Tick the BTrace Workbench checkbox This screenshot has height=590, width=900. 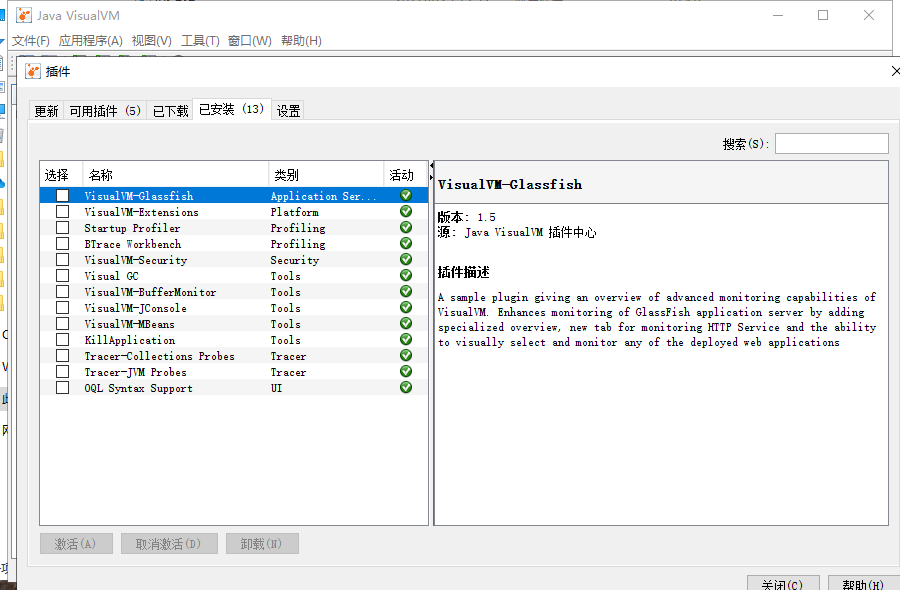(63, 244)
